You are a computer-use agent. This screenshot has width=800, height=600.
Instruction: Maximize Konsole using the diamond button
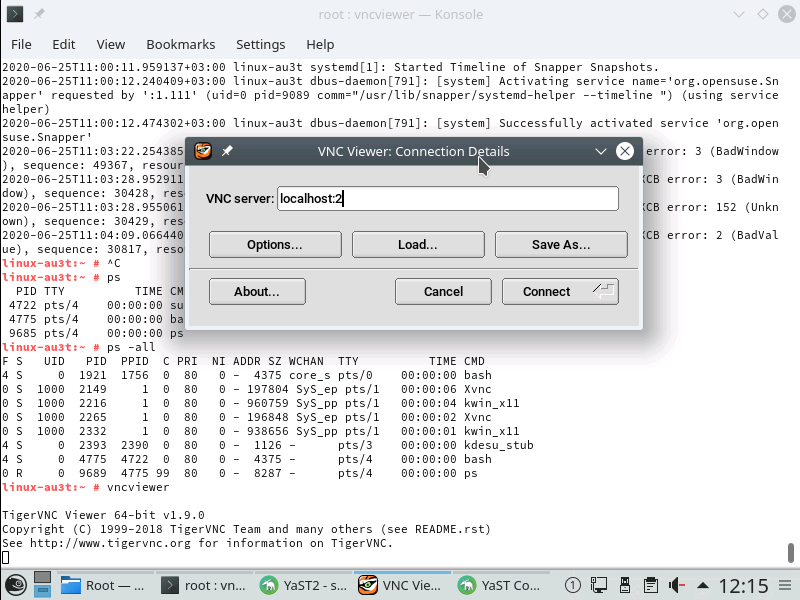coord(763,14)
